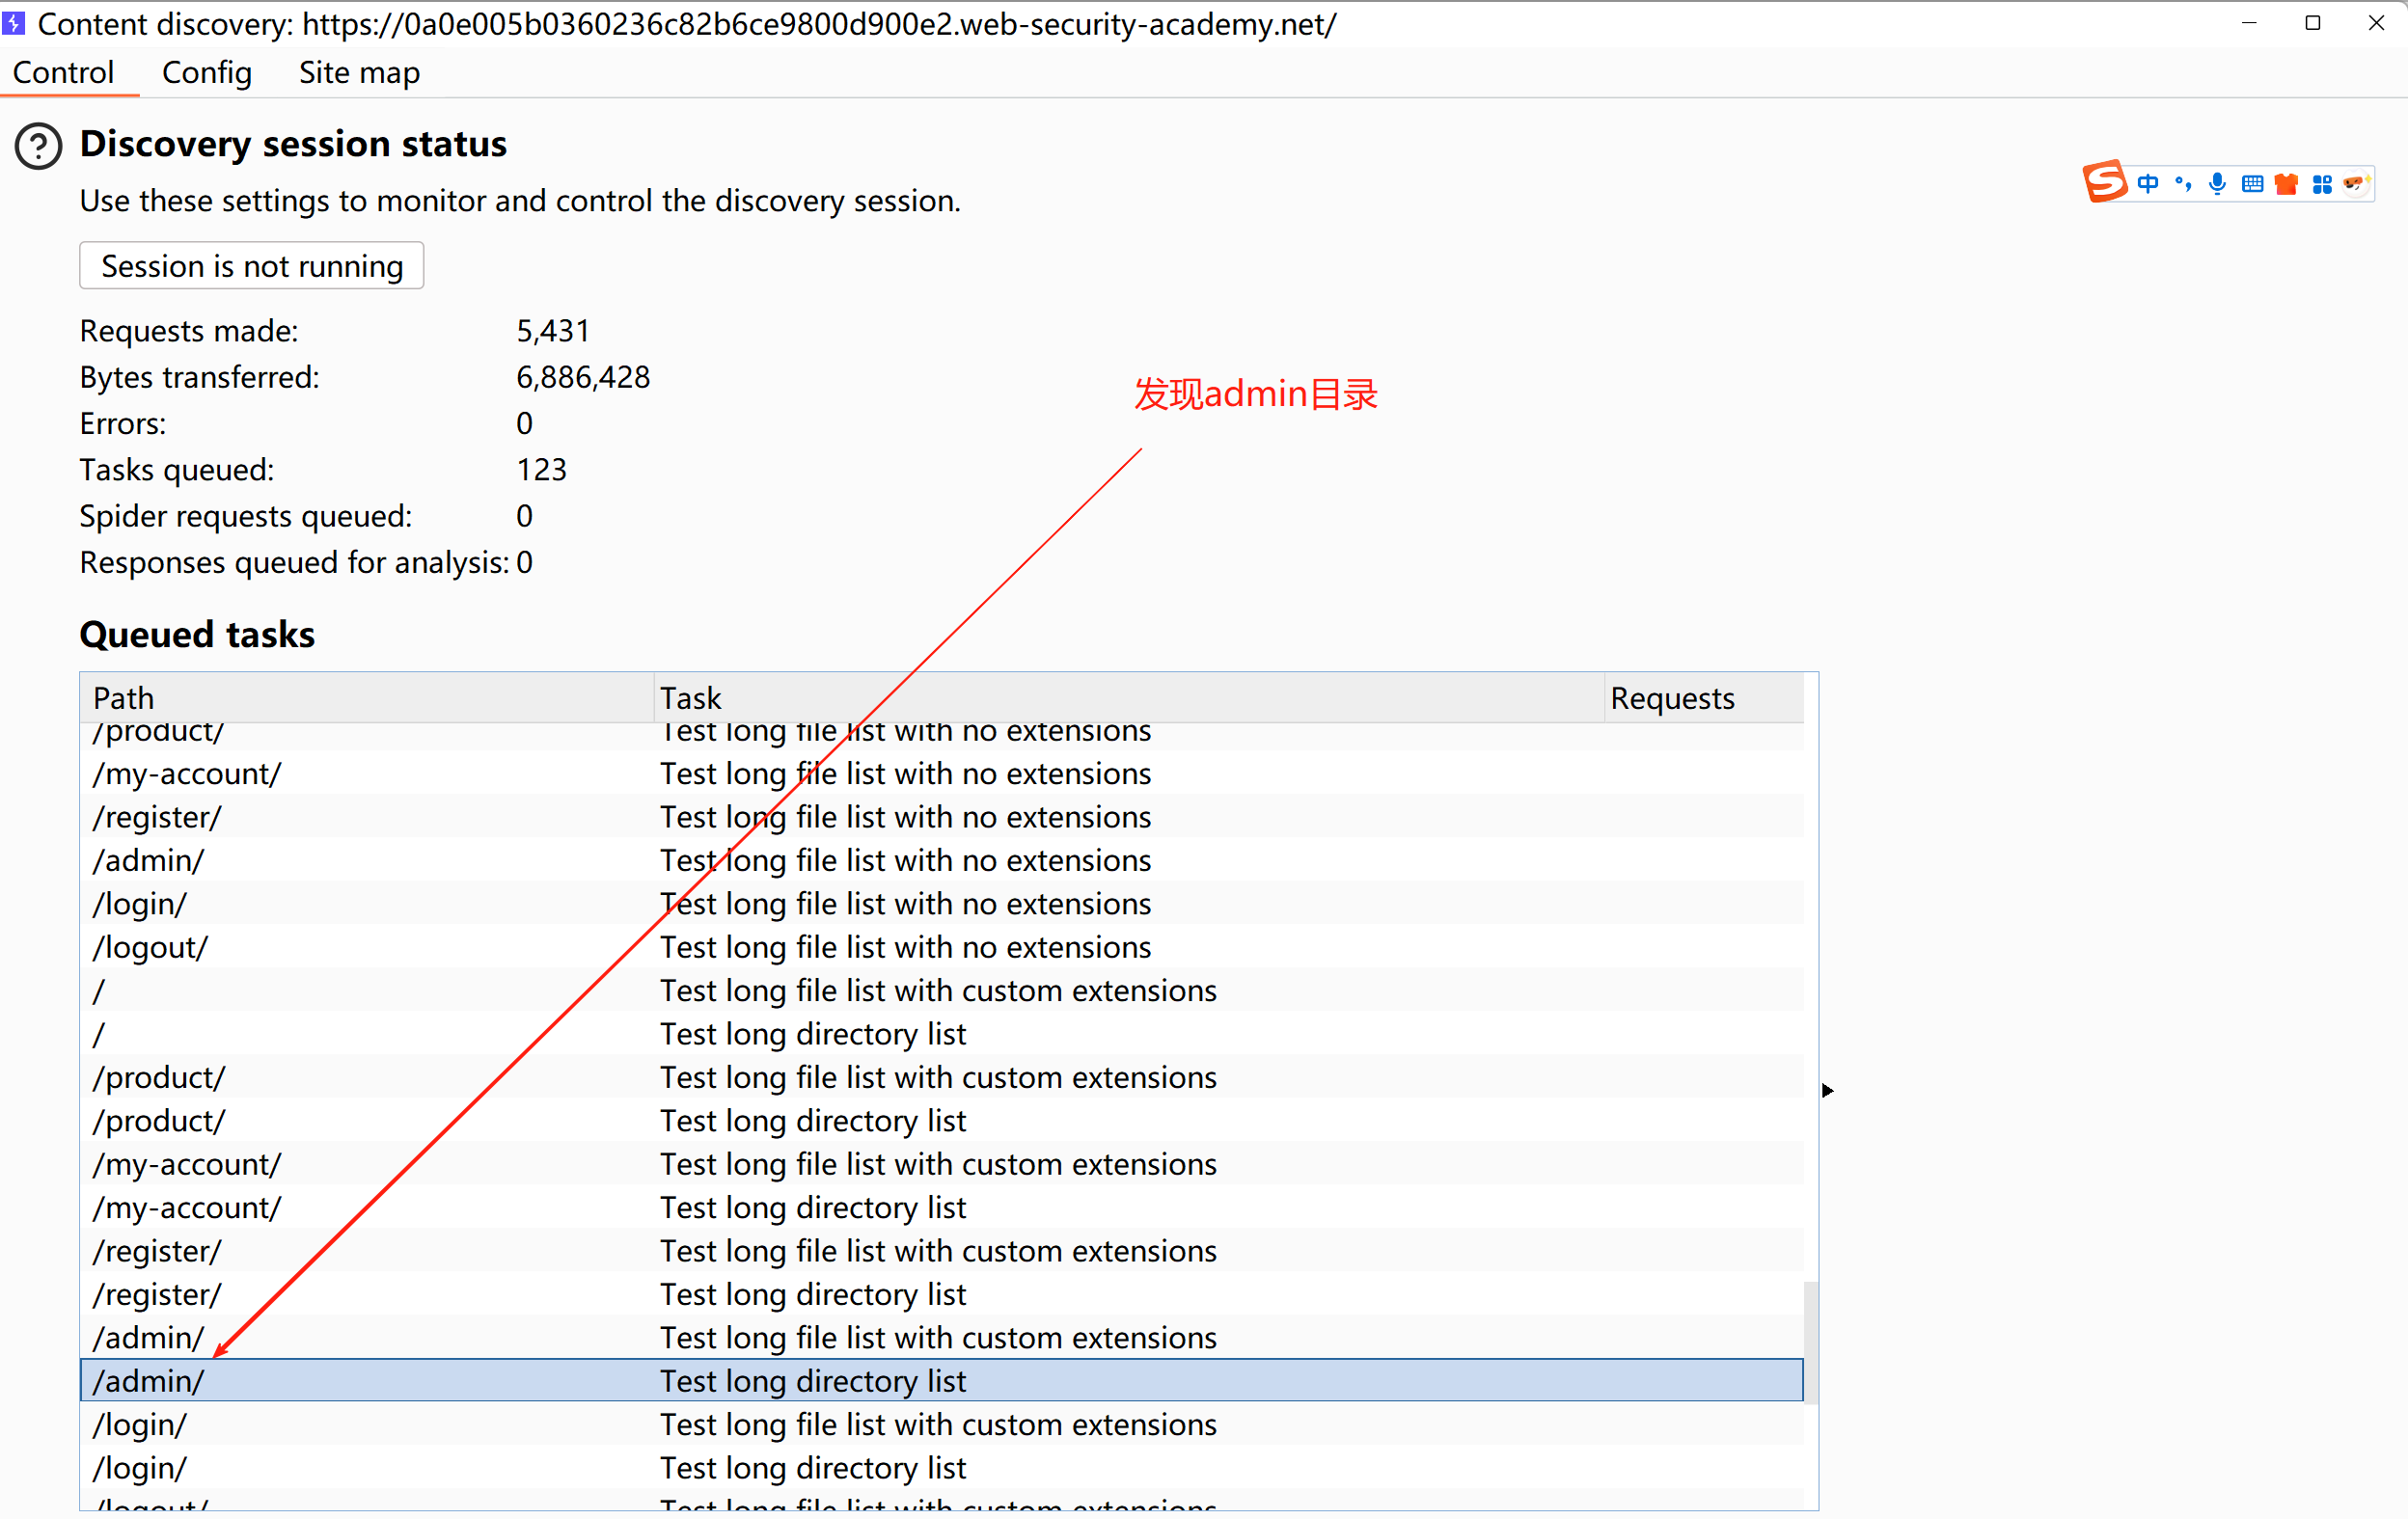
Task: Open the soft keyboard icon
Action: (2252, 184)
